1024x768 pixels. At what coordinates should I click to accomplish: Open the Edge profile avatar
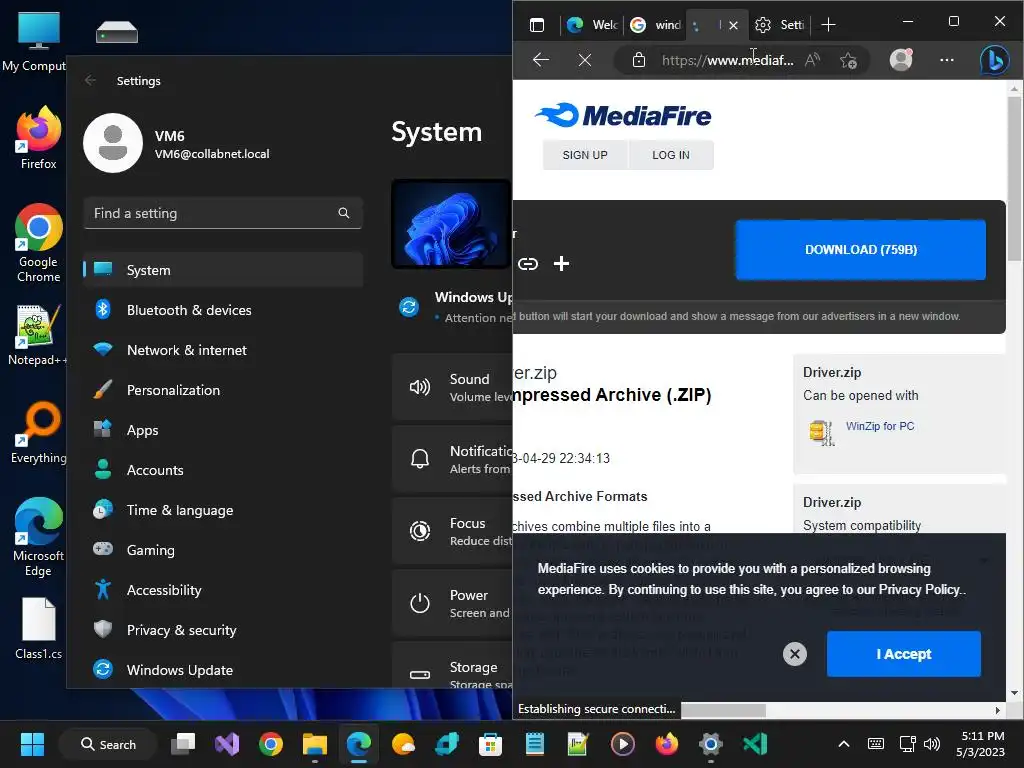901,59
